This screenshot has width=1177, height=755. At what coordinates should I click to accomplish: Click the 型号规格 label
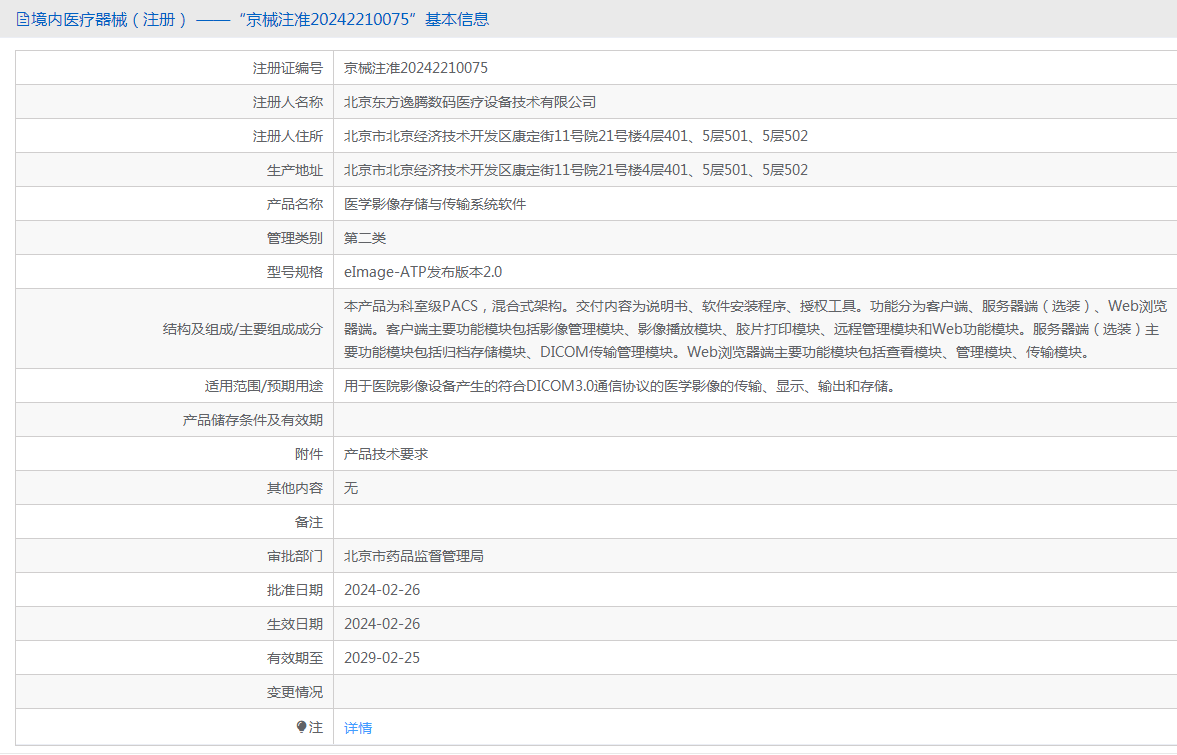point(294,272)
